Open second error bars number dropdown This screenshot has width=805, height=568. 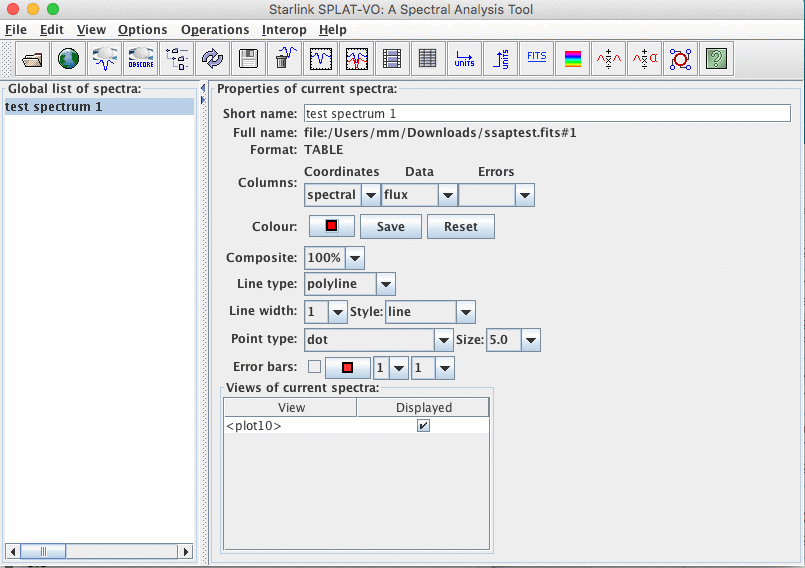445,368
